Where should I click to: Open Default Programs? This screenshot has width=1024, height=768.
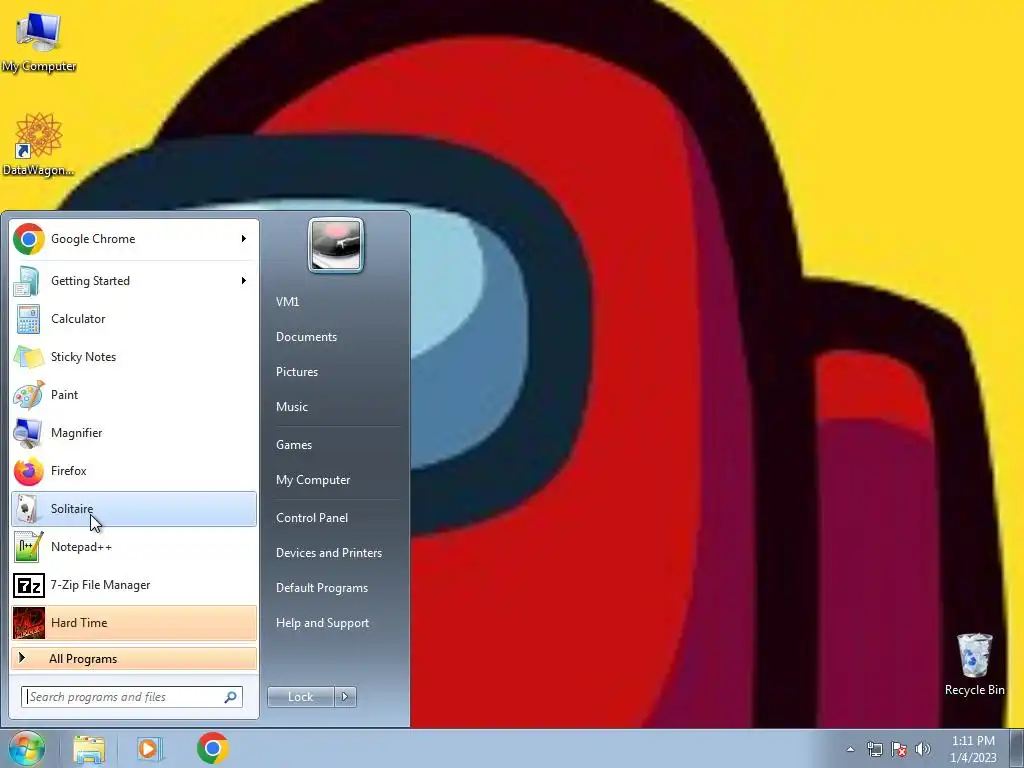point(322,588)
